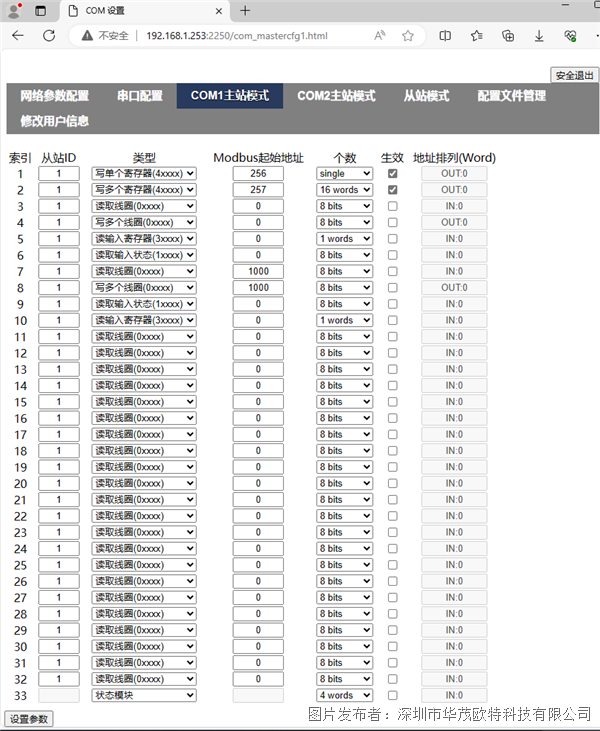Click row 32 从站ID input field
This screenshot has height=731, width=600.
point(59,679)
